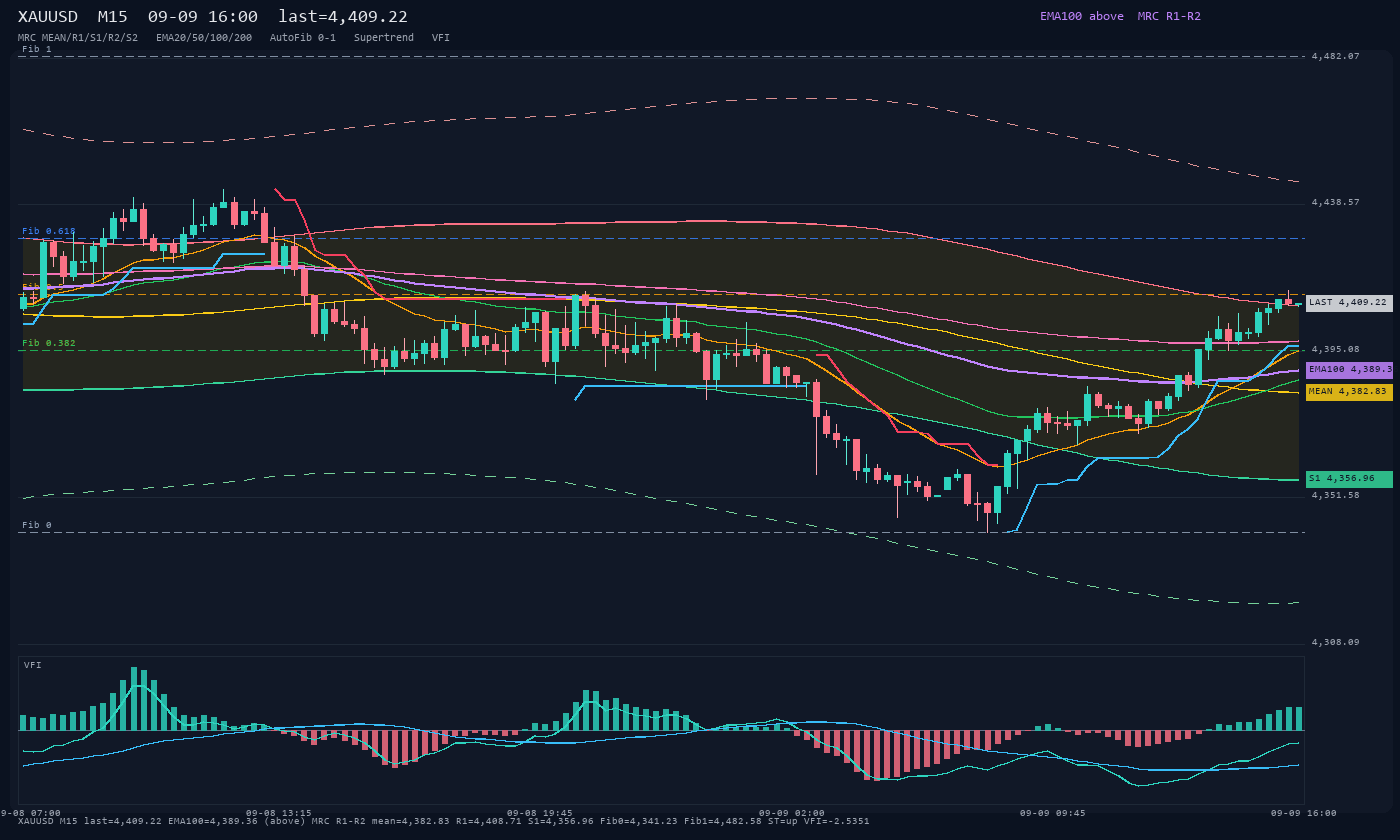Viewport: 1400px width, 840px height.
Task: Click the 4,482.07 price axis label
Action: click(x=1336, y=56)
